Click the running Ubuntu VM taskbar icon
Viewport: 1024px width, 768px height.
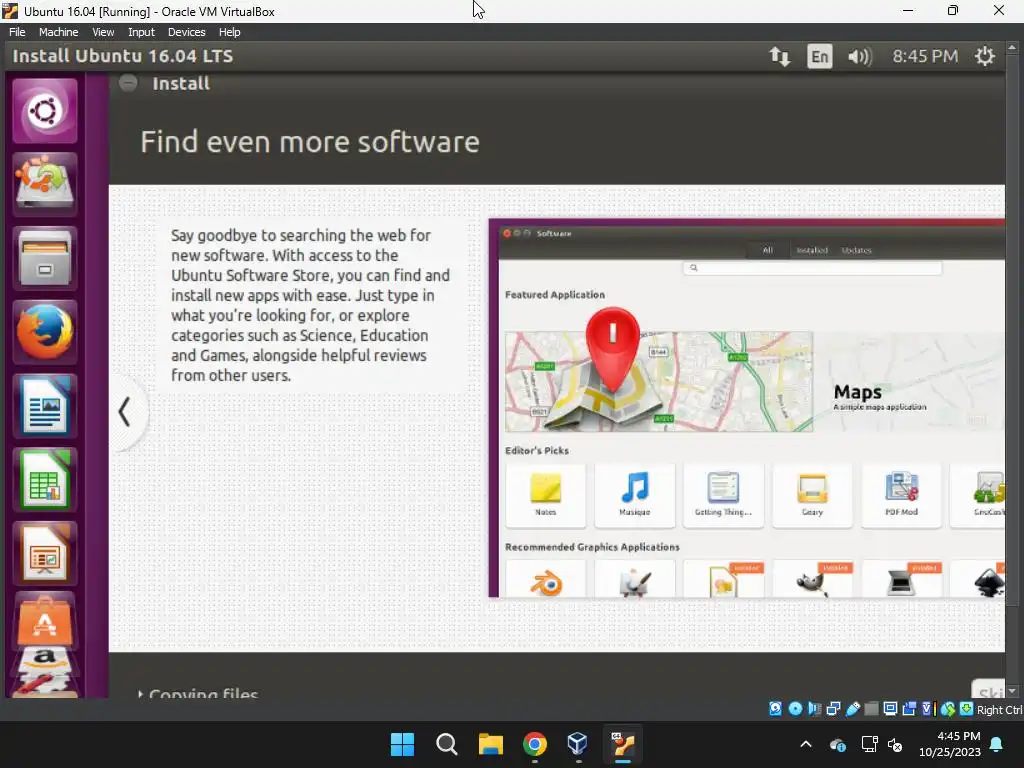[x=622, y=744]
